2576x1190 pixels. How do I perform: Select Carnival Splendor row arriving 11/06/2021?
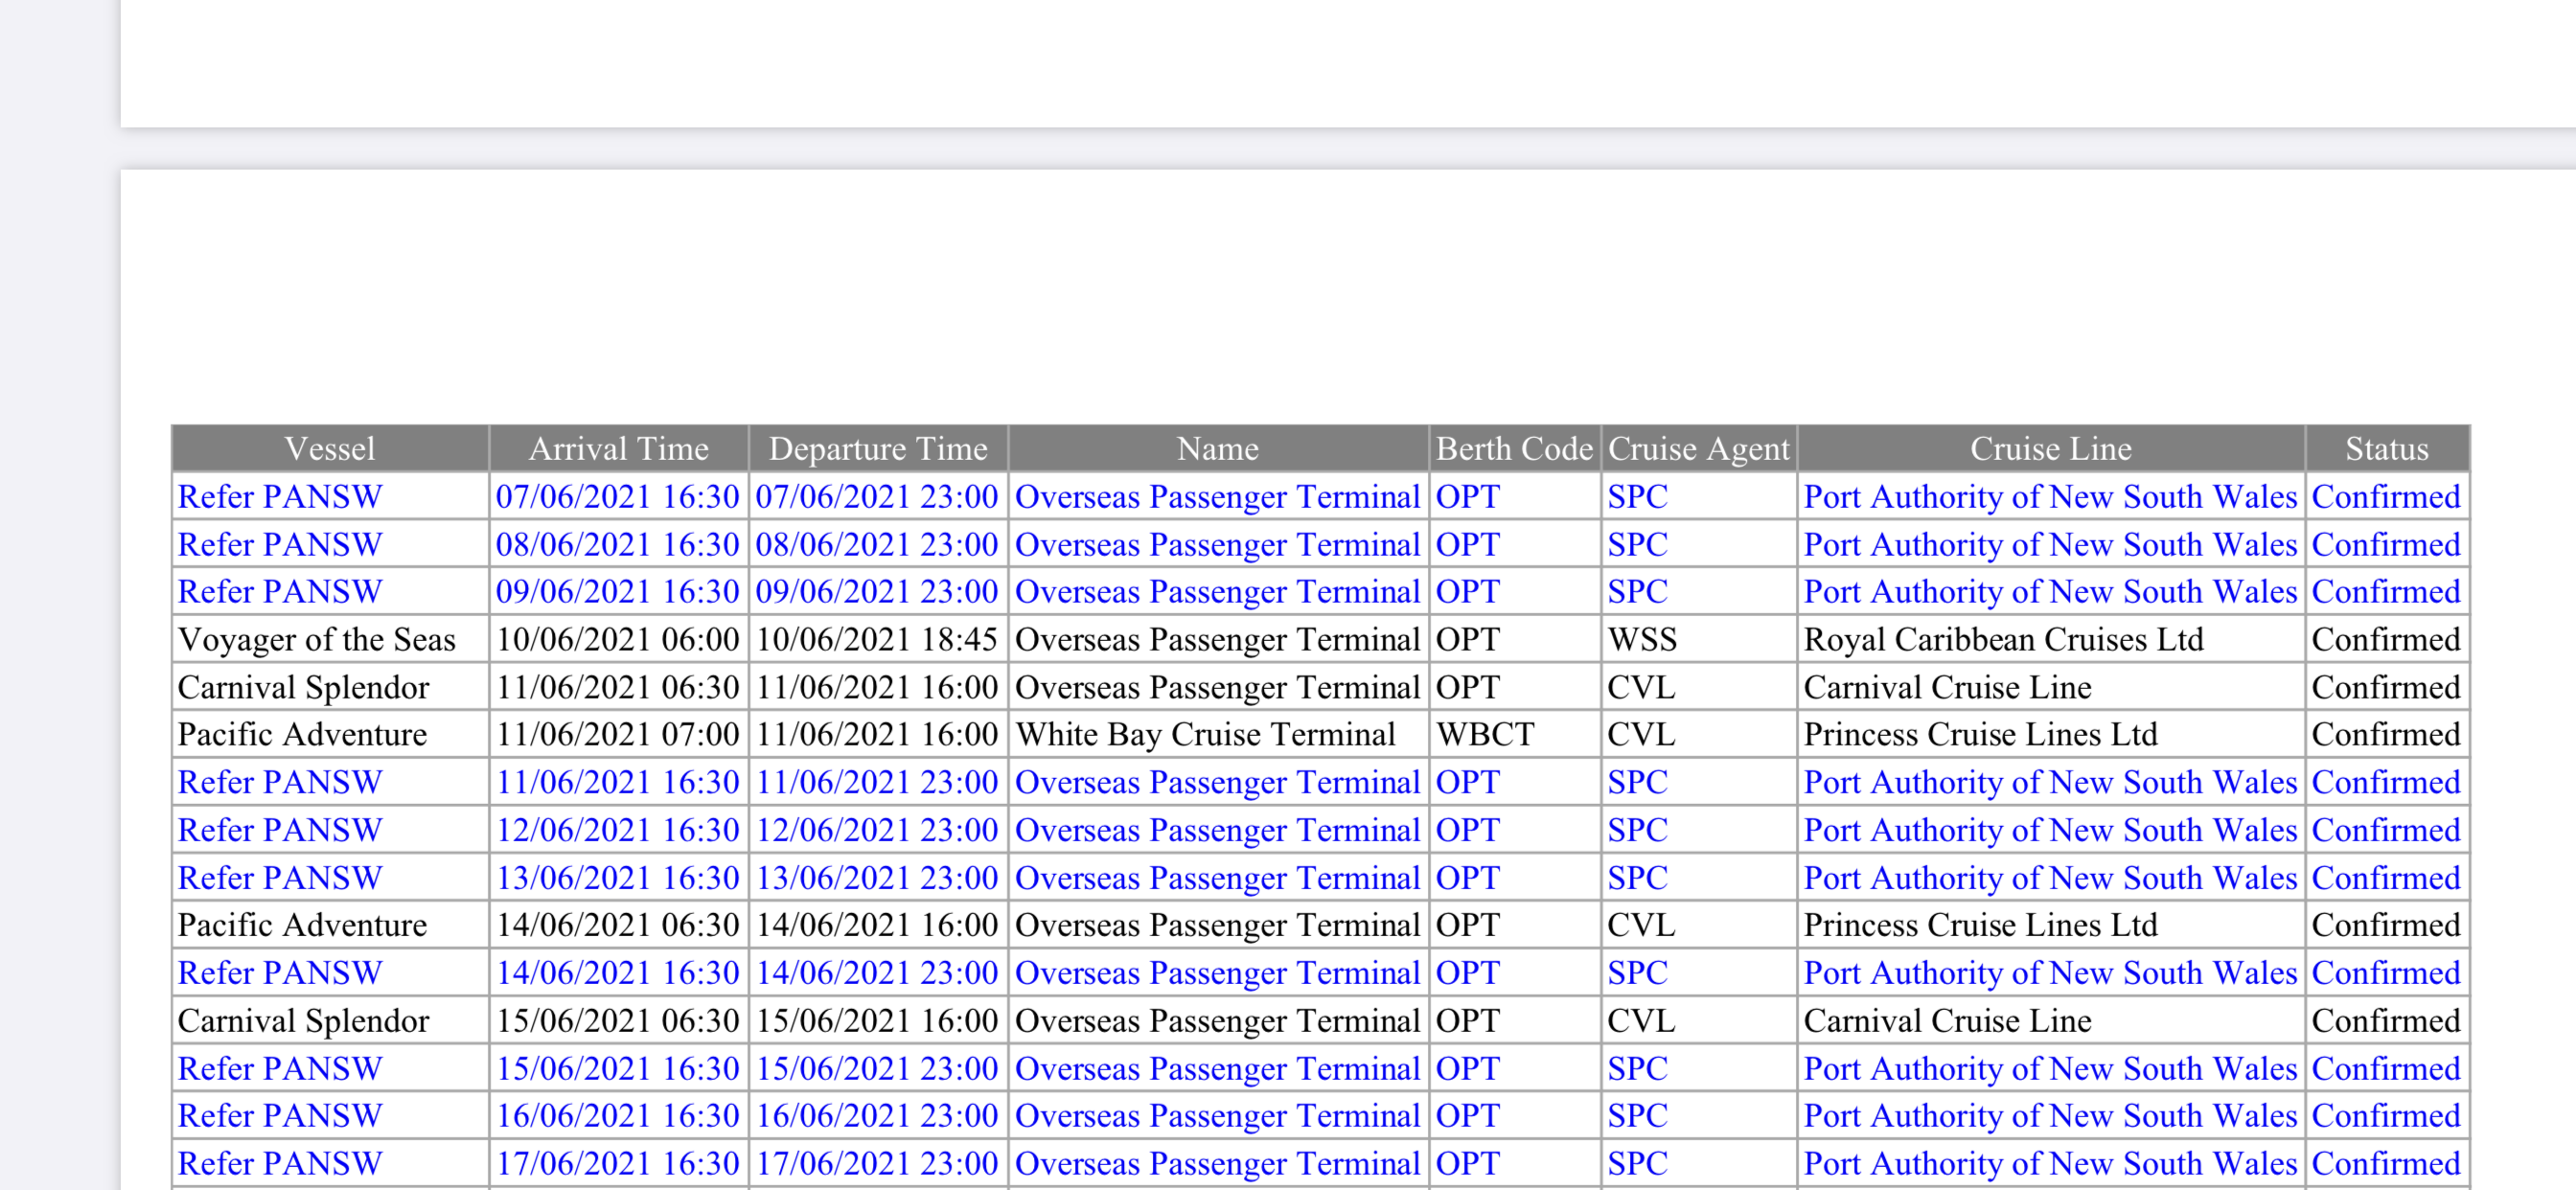pos(1320,688)
